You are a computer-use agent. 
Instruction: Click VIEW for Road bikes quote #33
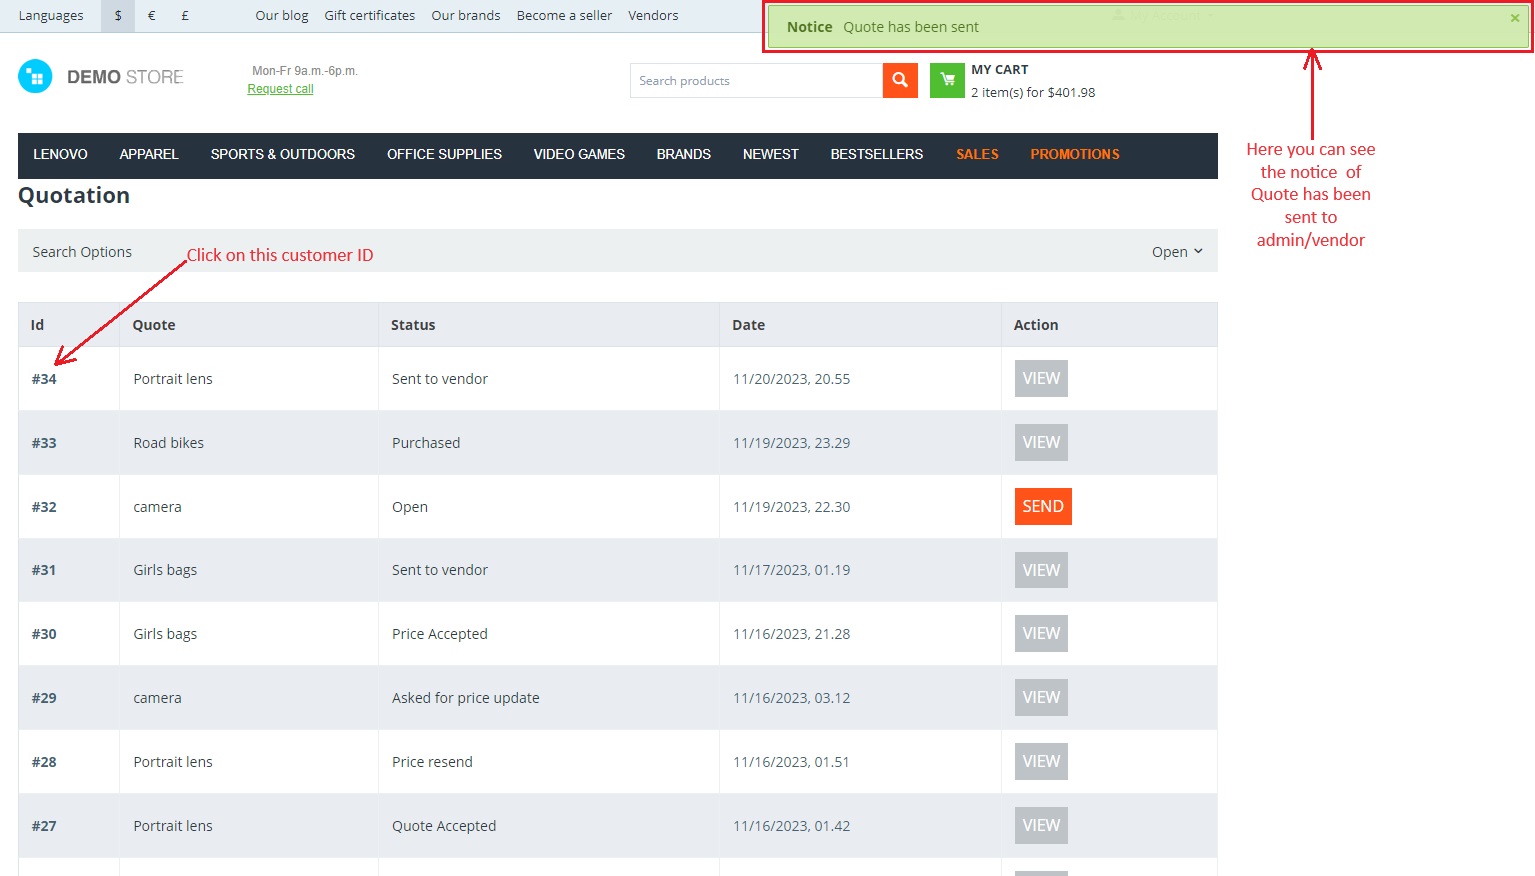tap(1041, 442)
